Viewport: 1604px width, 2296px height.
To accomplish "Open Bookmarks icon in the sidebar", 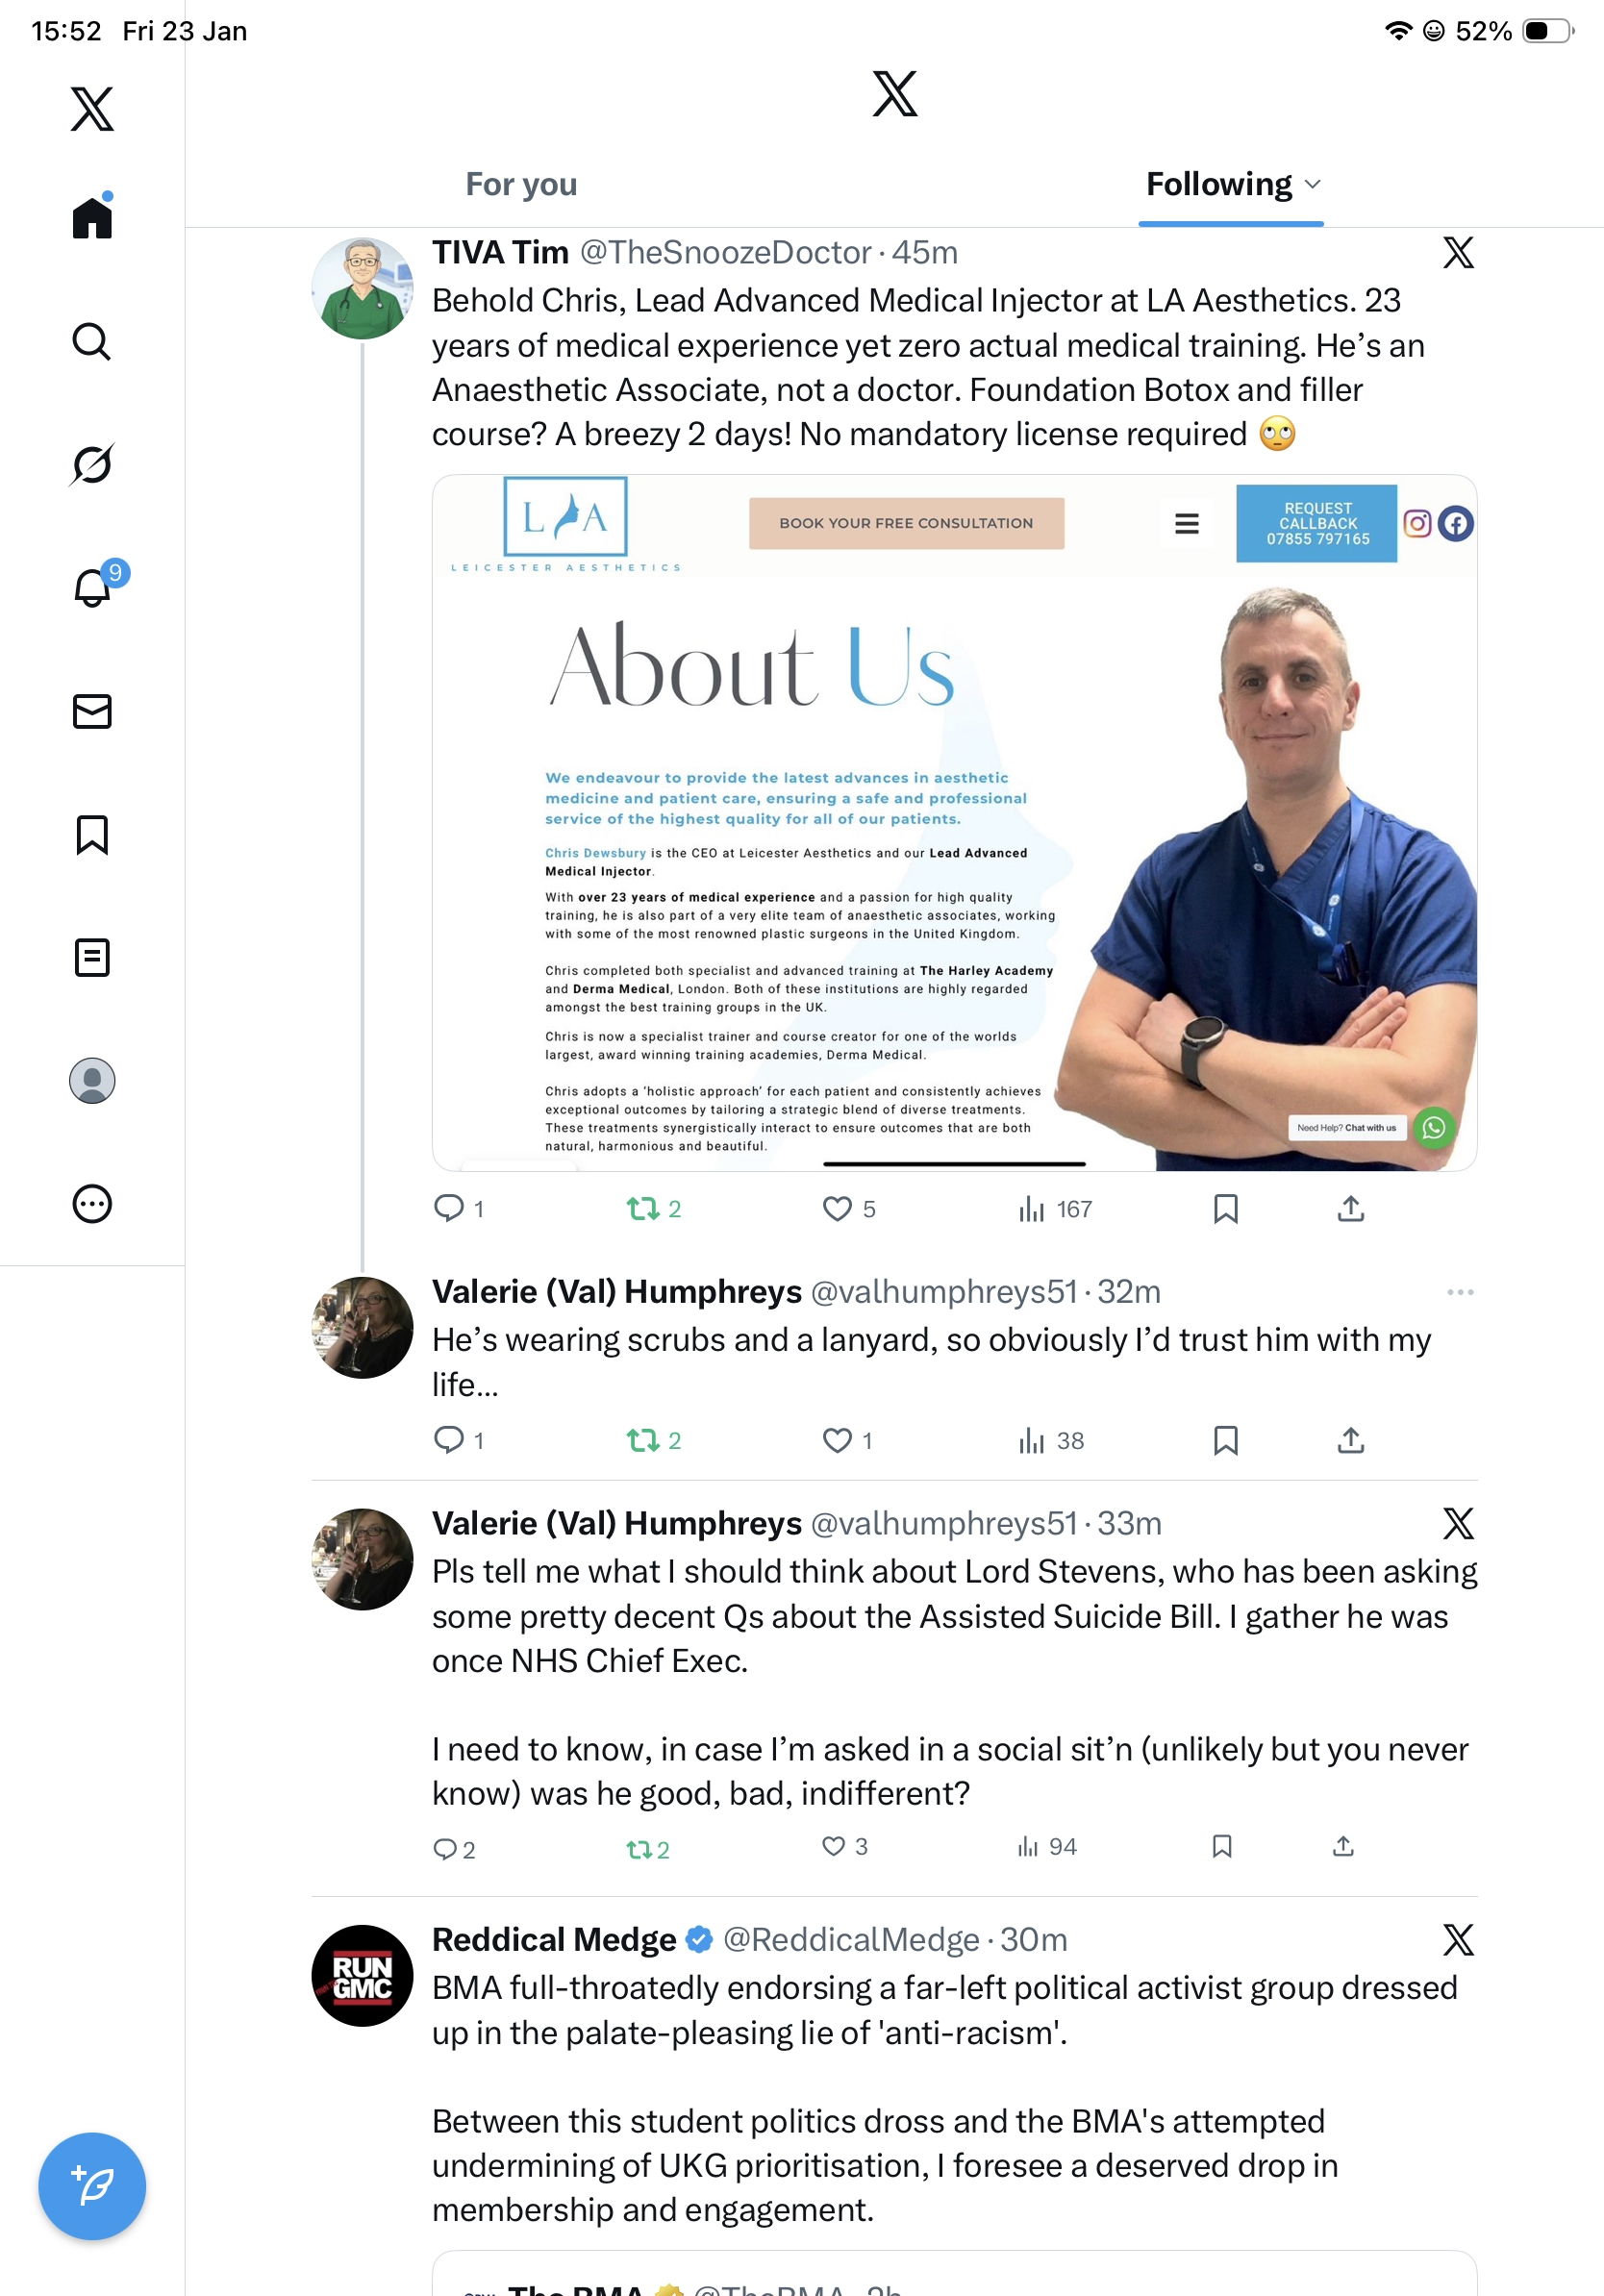I will [x=92, y=834].
